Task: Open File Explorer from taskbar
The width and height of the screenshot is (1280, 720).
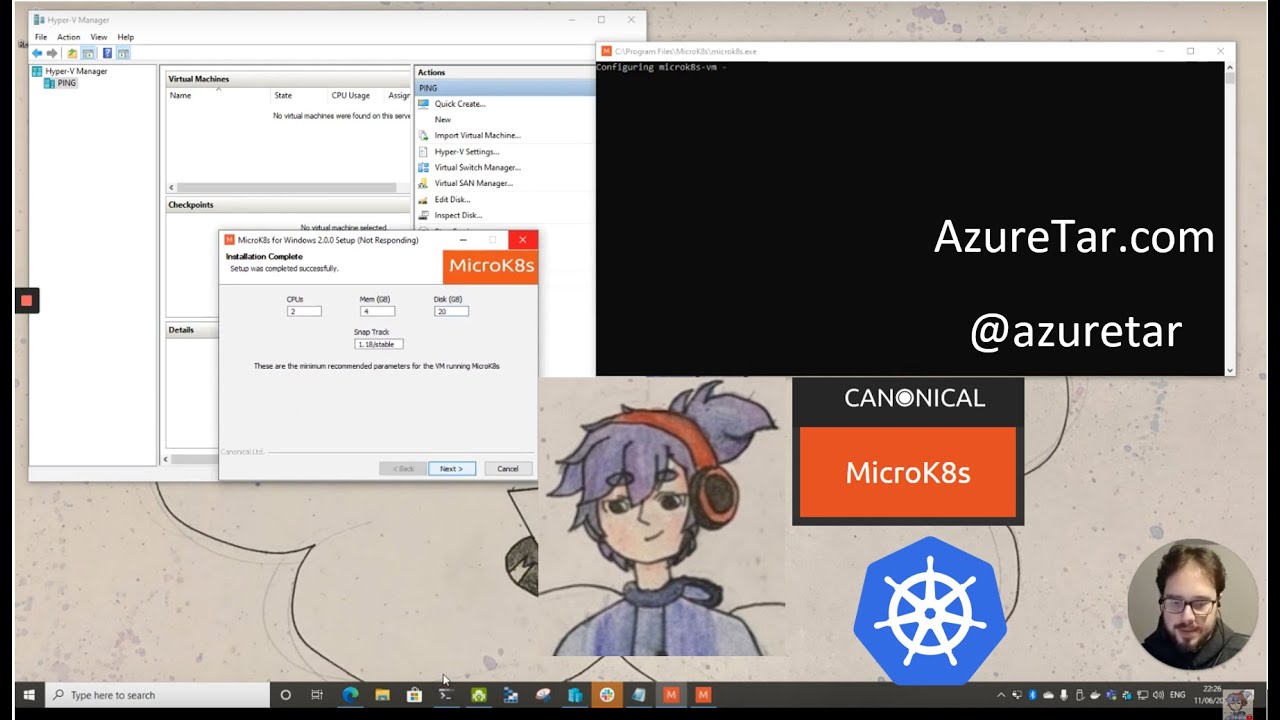Action: tap(382, 695)
